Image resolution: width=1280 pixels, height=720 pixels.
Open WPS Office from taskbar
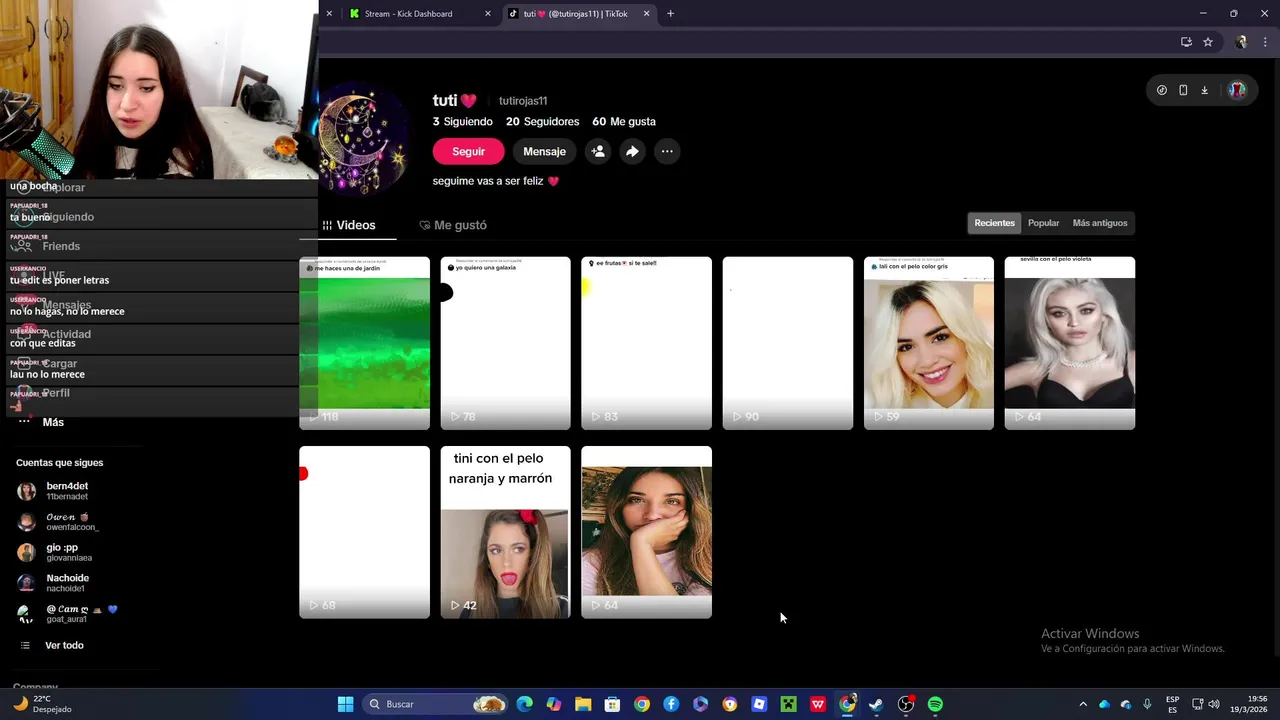818,704
